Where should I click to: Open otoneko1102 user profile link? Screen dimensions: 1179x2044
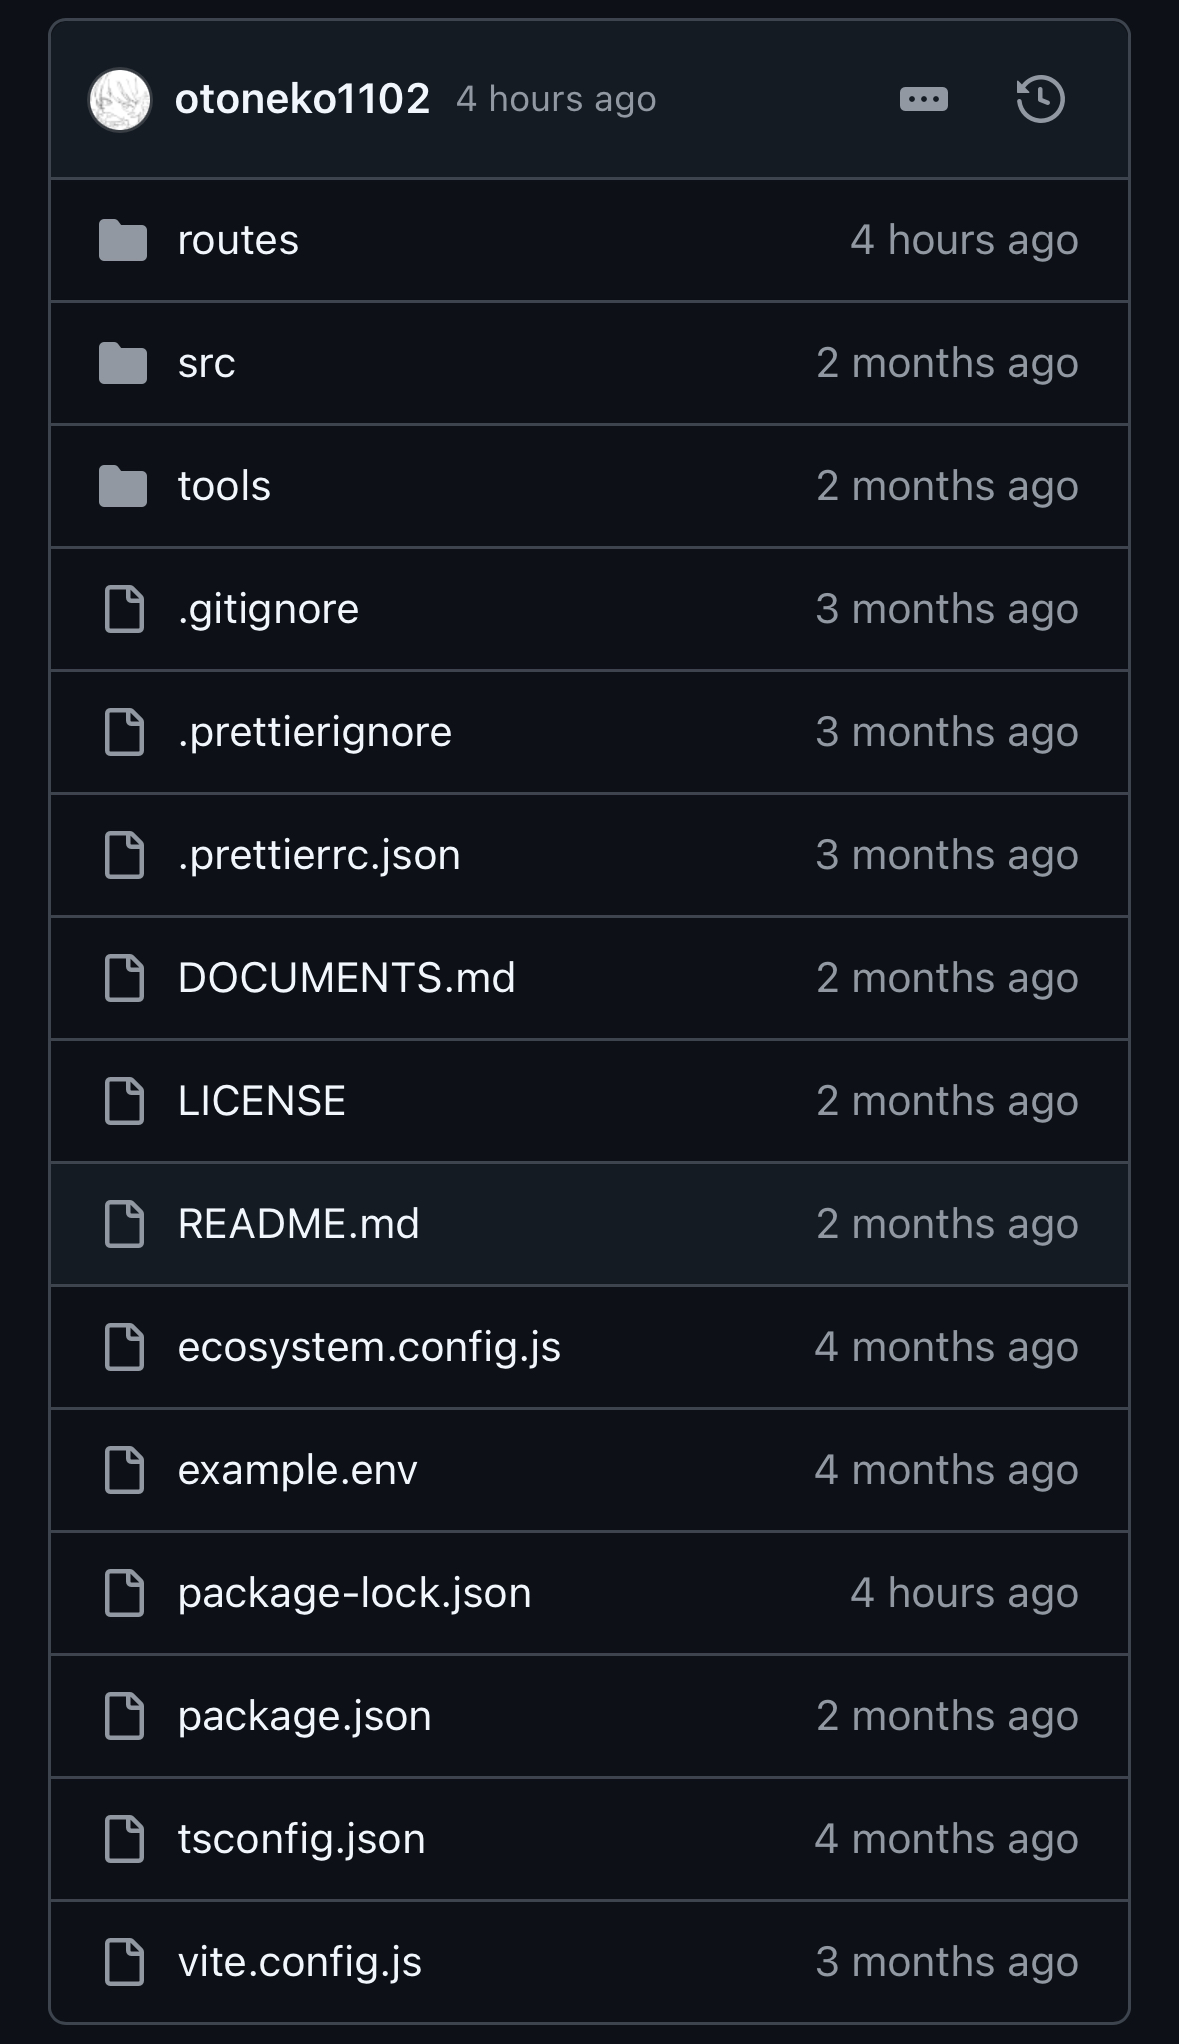[x=302, y=99]
